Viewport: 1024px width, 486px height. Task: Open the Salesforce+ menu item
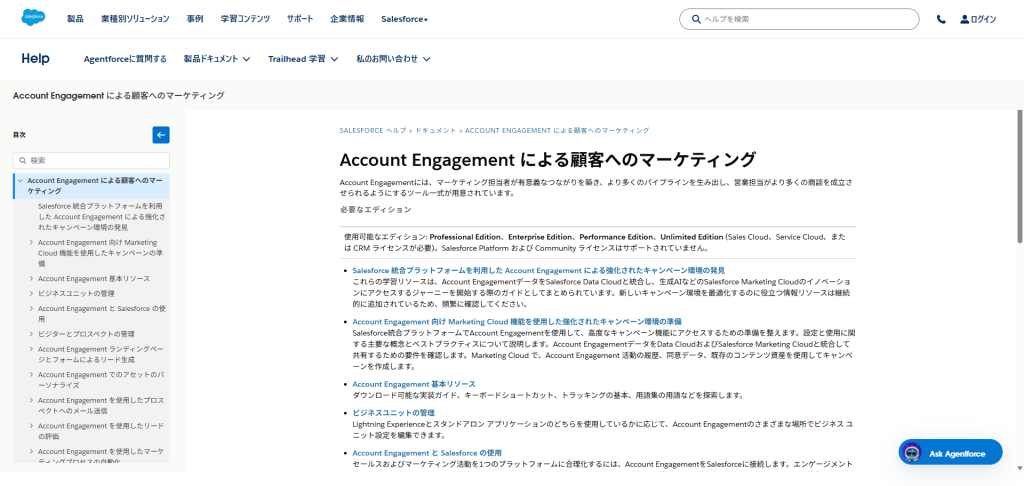tap(405, 20)
